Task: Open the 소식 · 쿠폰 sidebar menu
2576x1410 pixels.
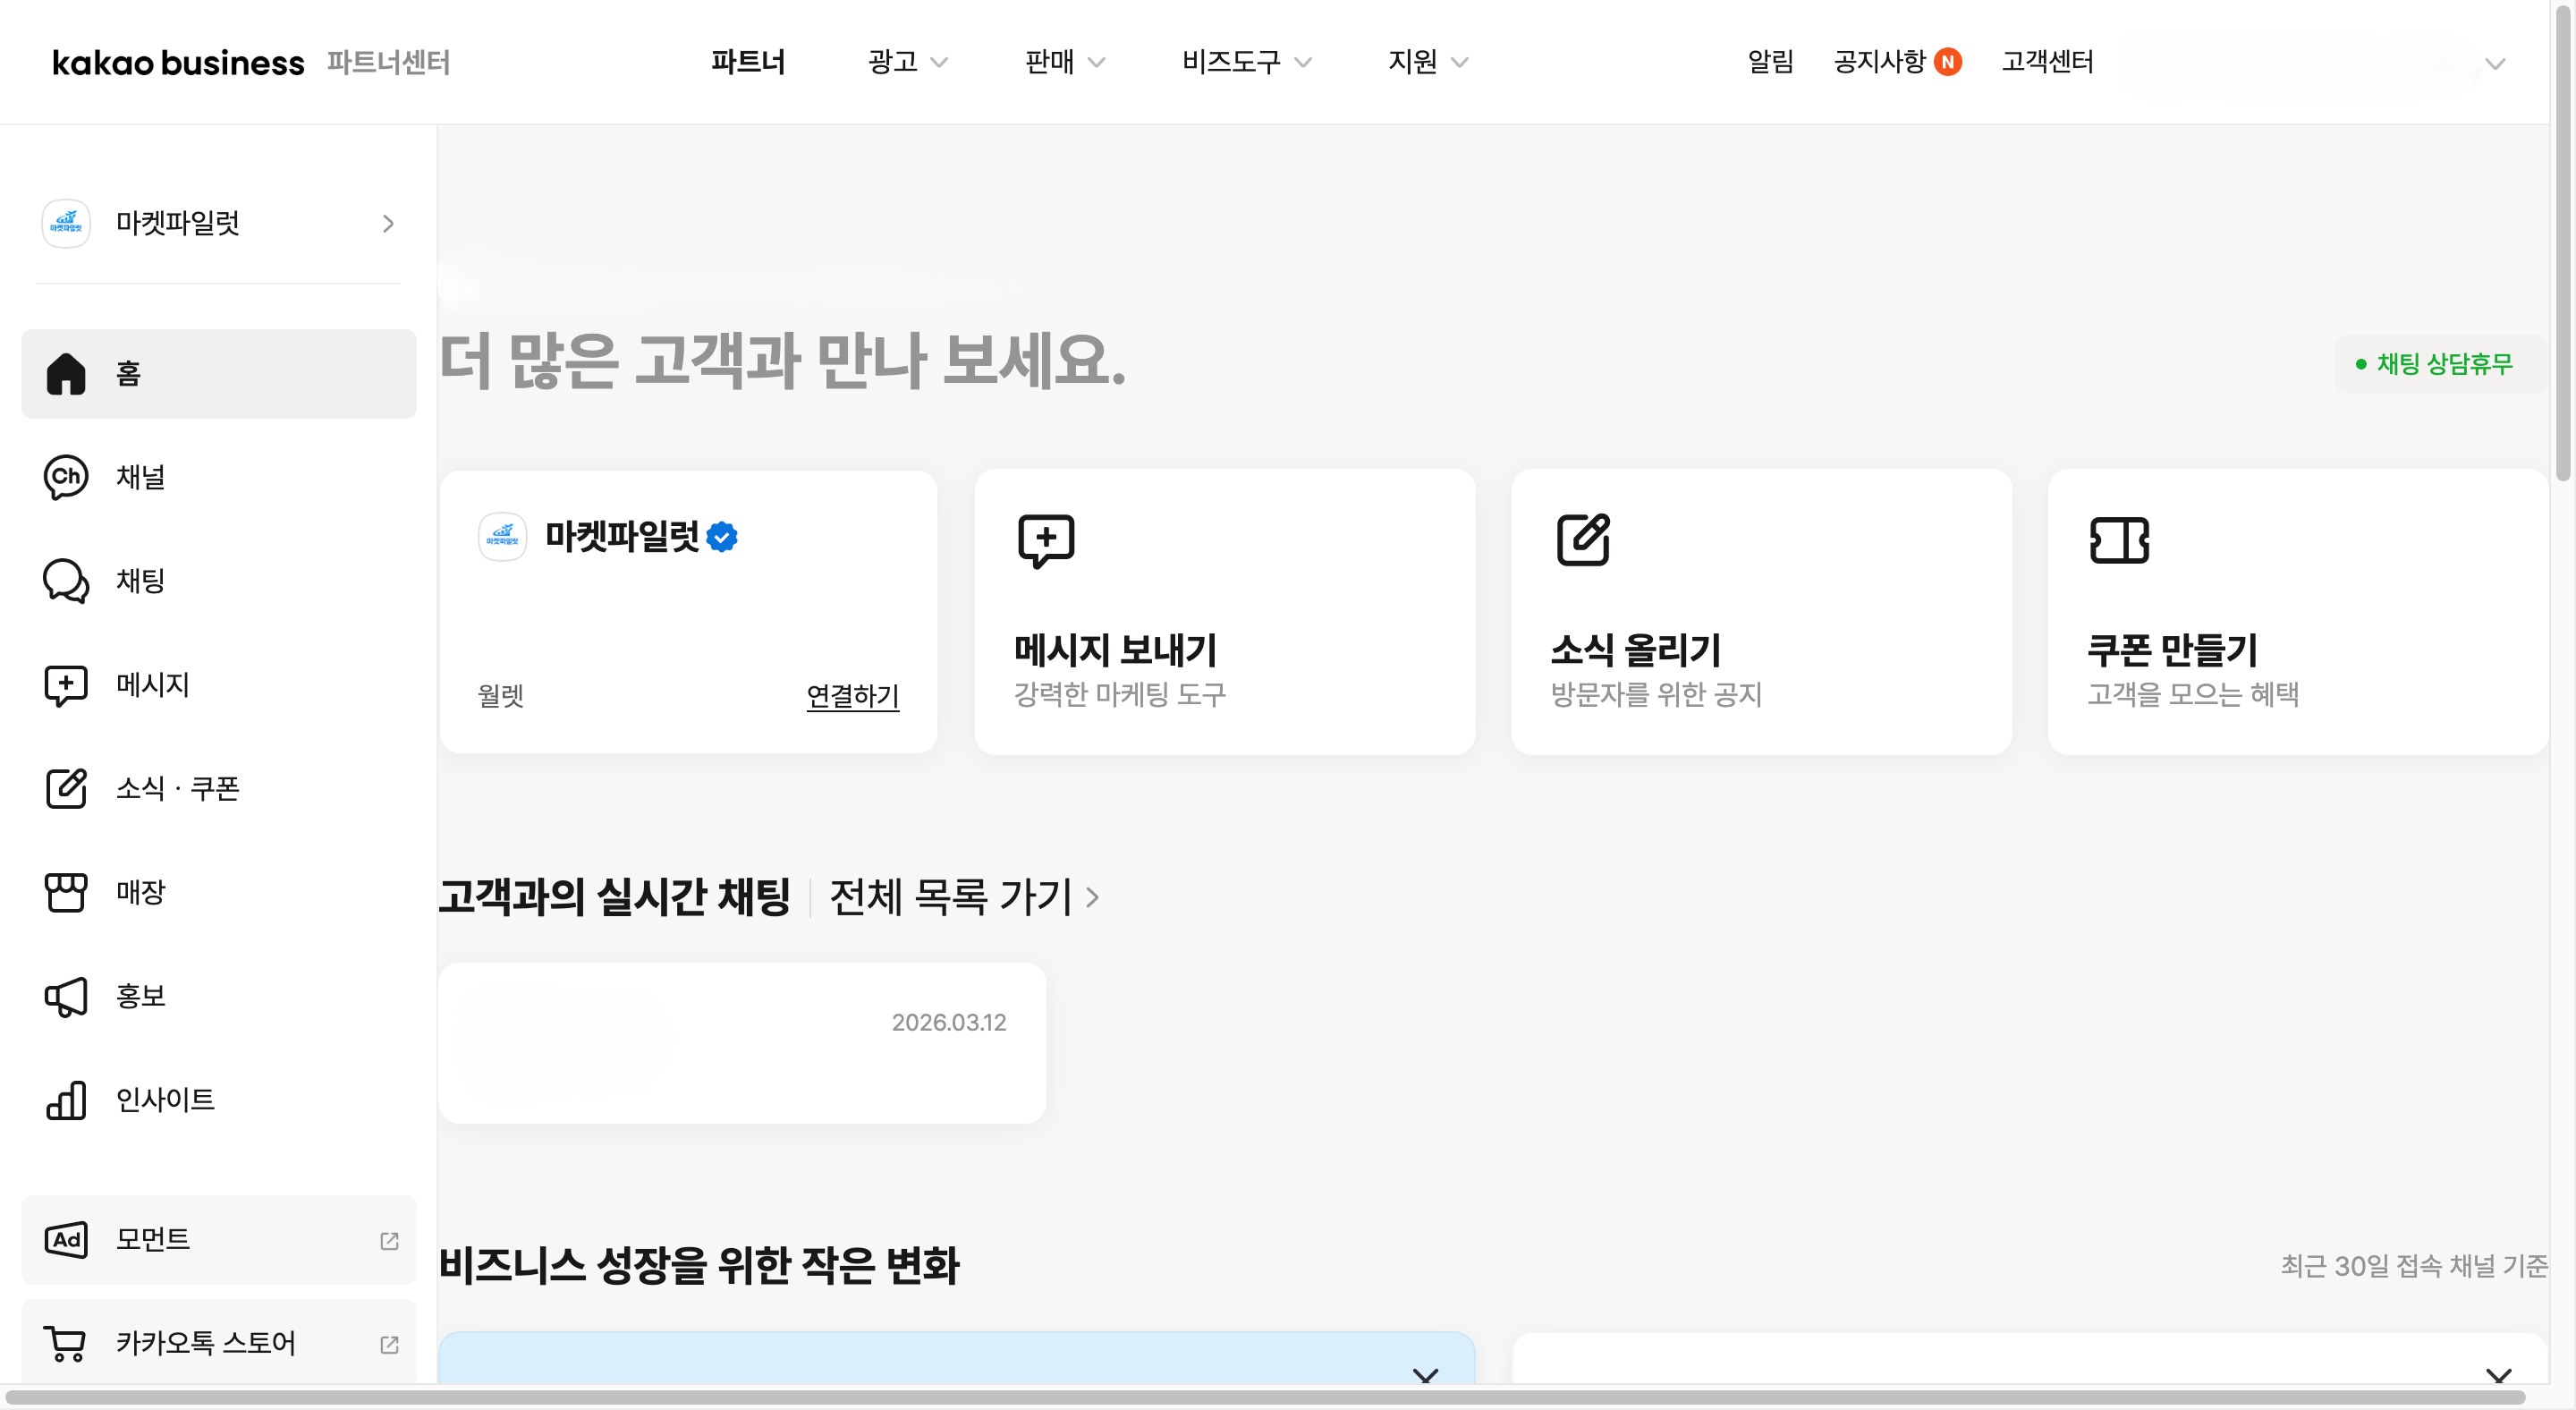Action: 219,788
